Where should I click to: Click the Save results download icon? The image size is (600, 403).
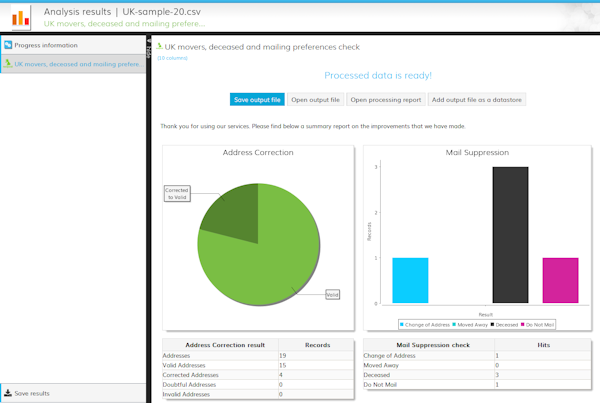point(8,393)
